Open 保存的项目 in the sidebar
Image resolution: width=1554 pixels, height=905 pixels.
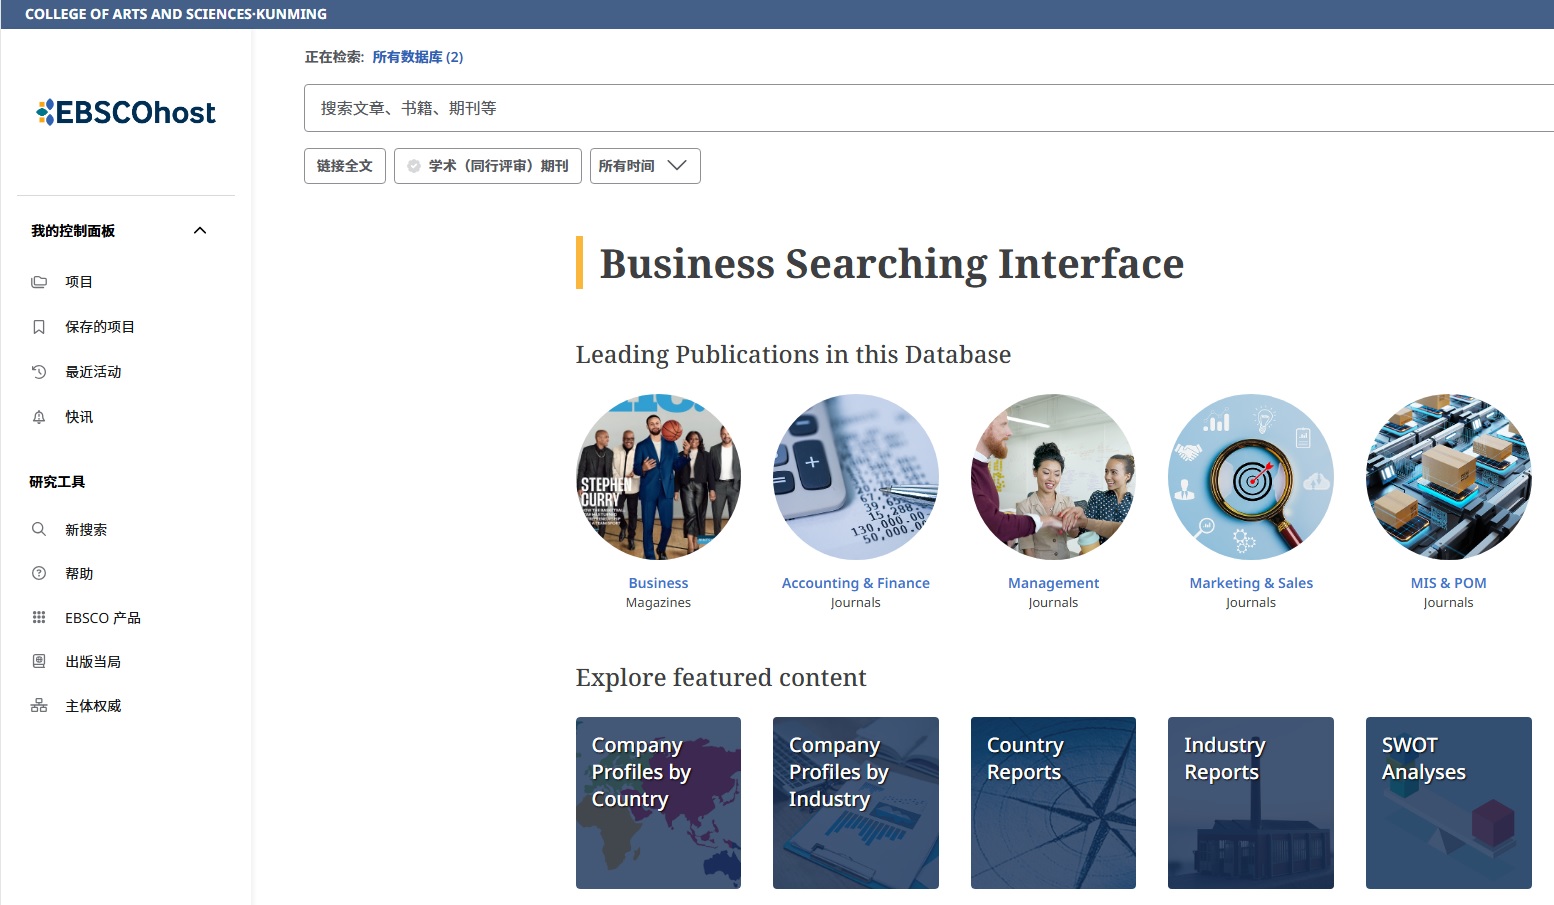pyautogui.click(x=100, y=327)
